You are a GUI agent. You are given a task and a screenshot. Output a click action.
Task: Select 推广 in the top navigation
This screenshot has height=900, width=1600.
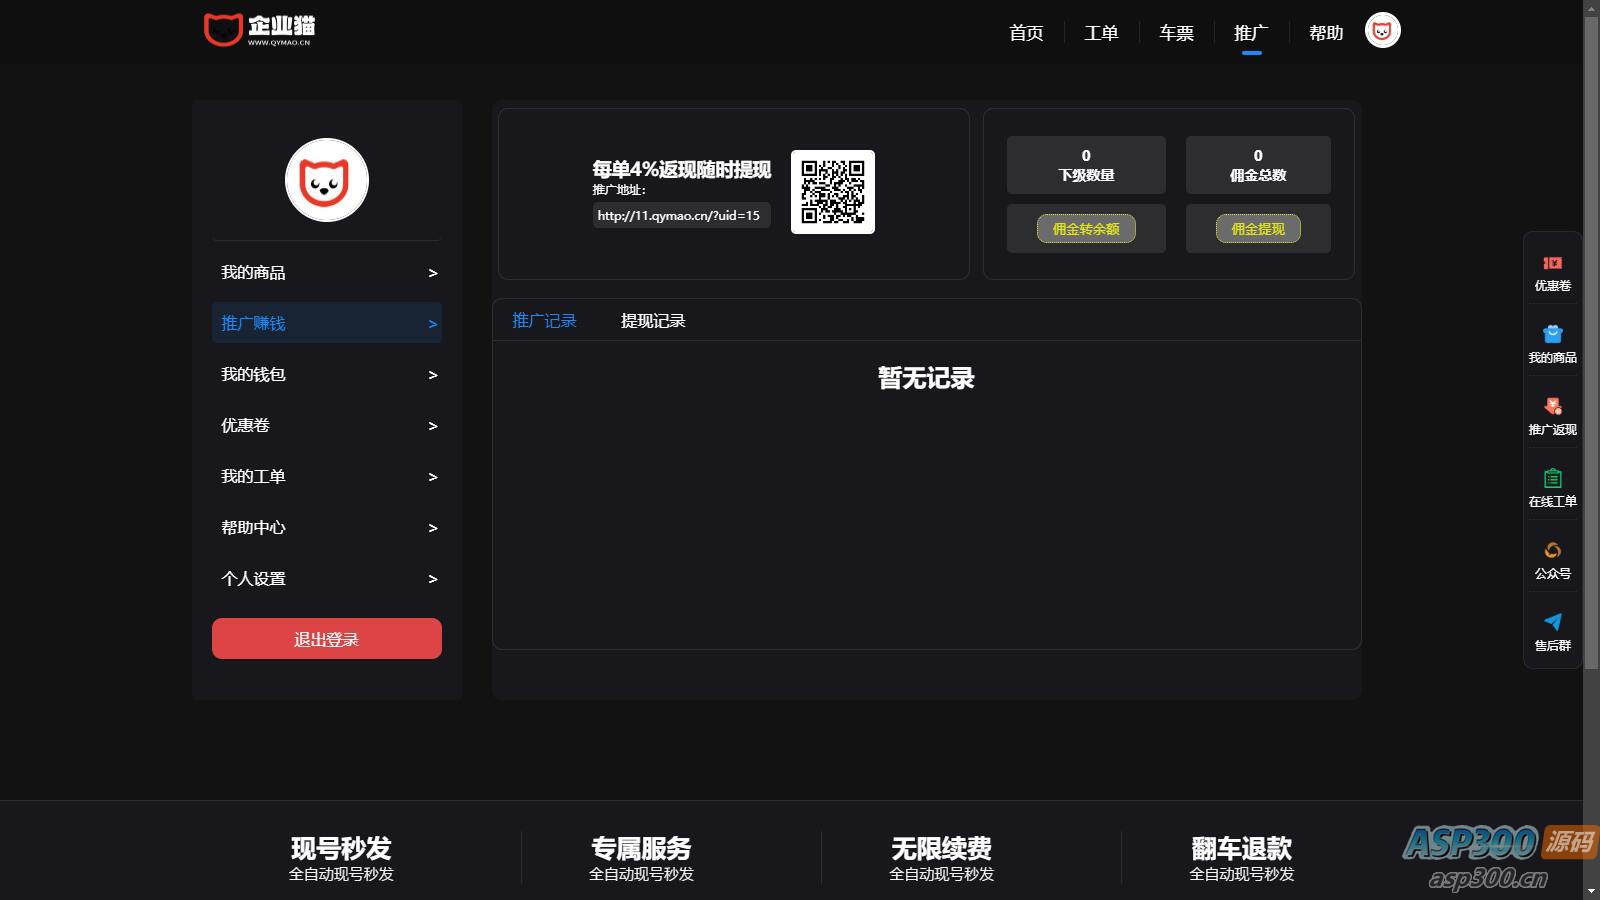tap(1251, 33)
